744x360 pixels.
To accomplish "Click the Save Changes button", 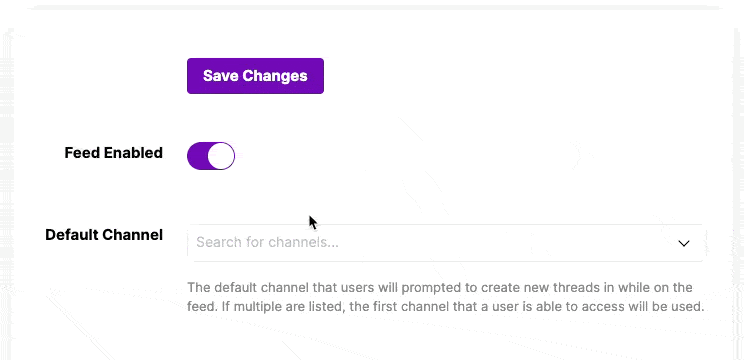I will pos(255,76).
